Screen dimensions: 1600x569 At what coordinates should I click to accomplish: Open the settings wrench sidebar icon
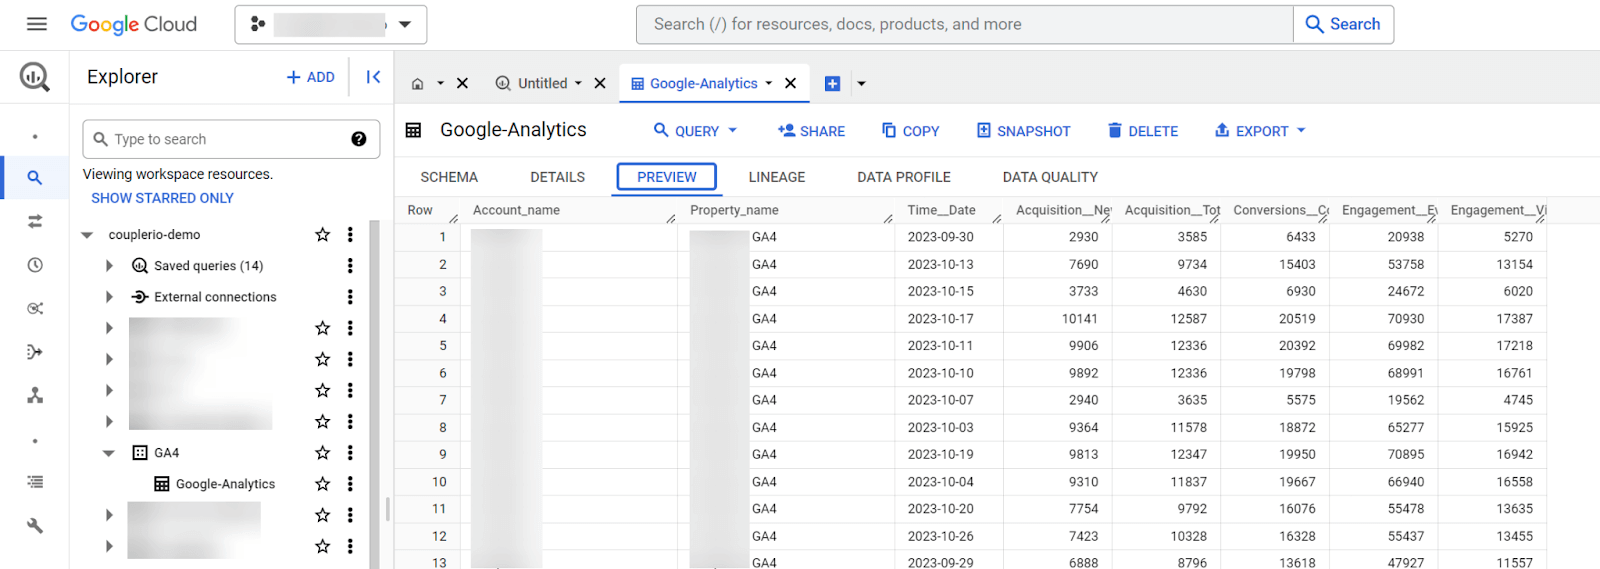coord(35,525)
